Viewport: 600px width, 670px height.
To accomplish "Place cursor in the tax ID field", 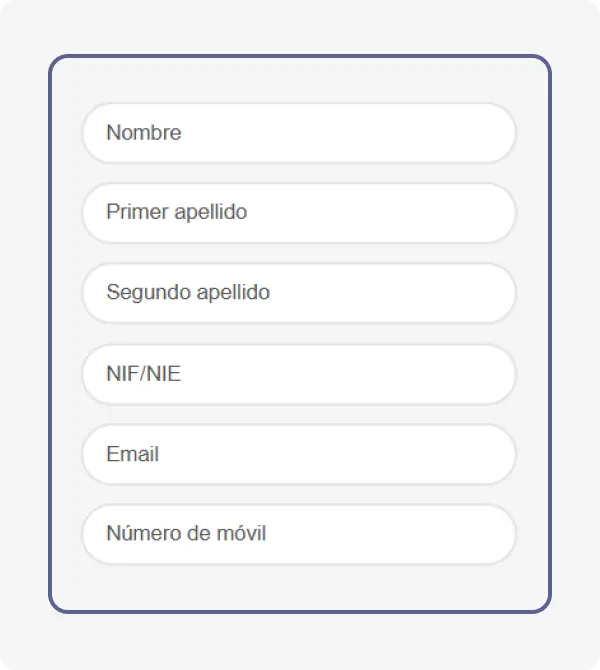I will (x=298, y=374).
